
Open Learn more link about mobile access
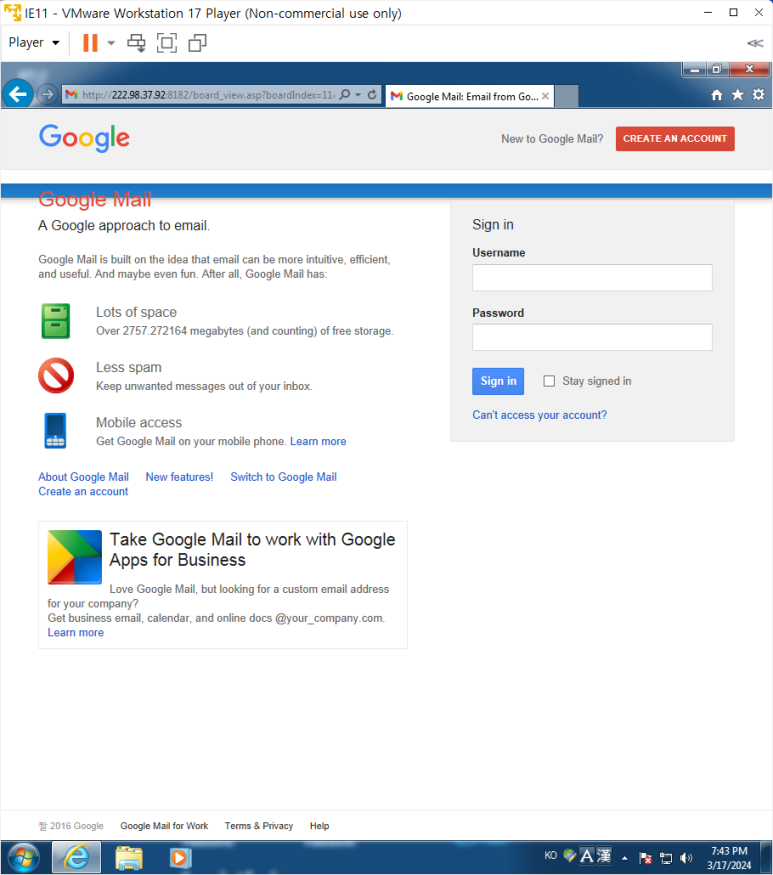click(318, 441)
